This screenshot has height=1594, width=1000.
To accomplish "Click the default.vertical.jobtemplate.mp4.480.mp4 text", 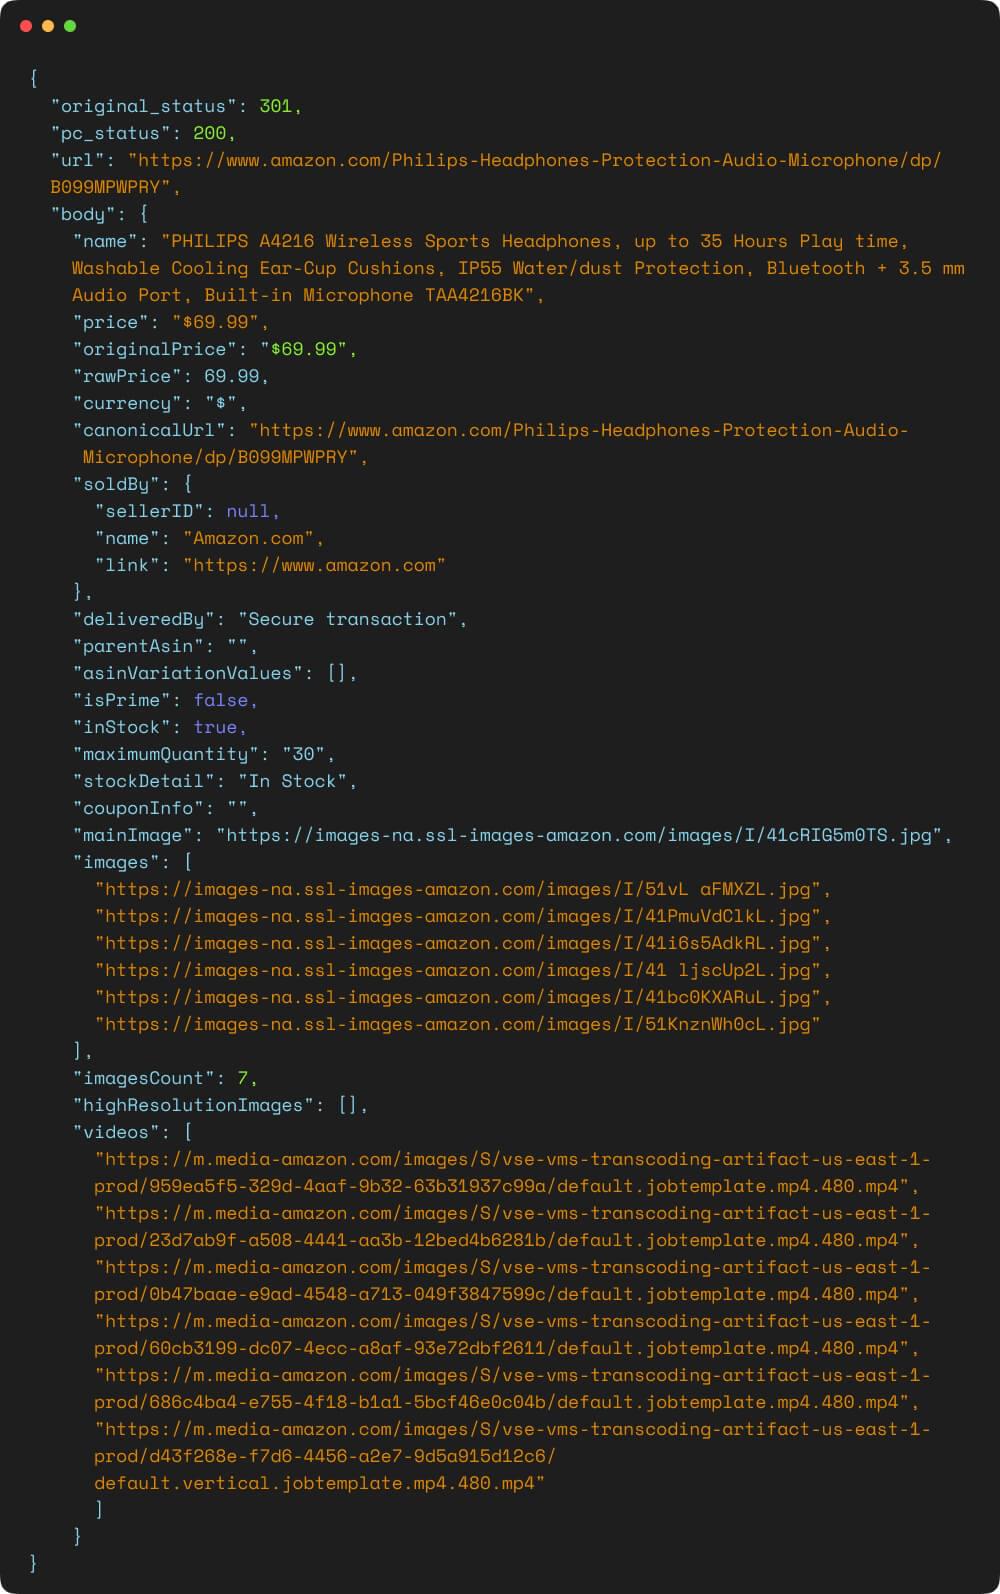I will (315, 1483).
